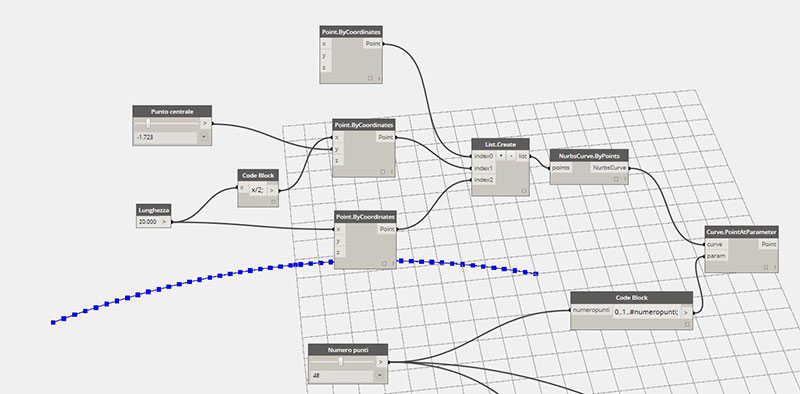Image resolution: width=800 pixels, height=394 pixels.
Task: Click the Punto centrale slider output arrow
Action: click(205, 123)
